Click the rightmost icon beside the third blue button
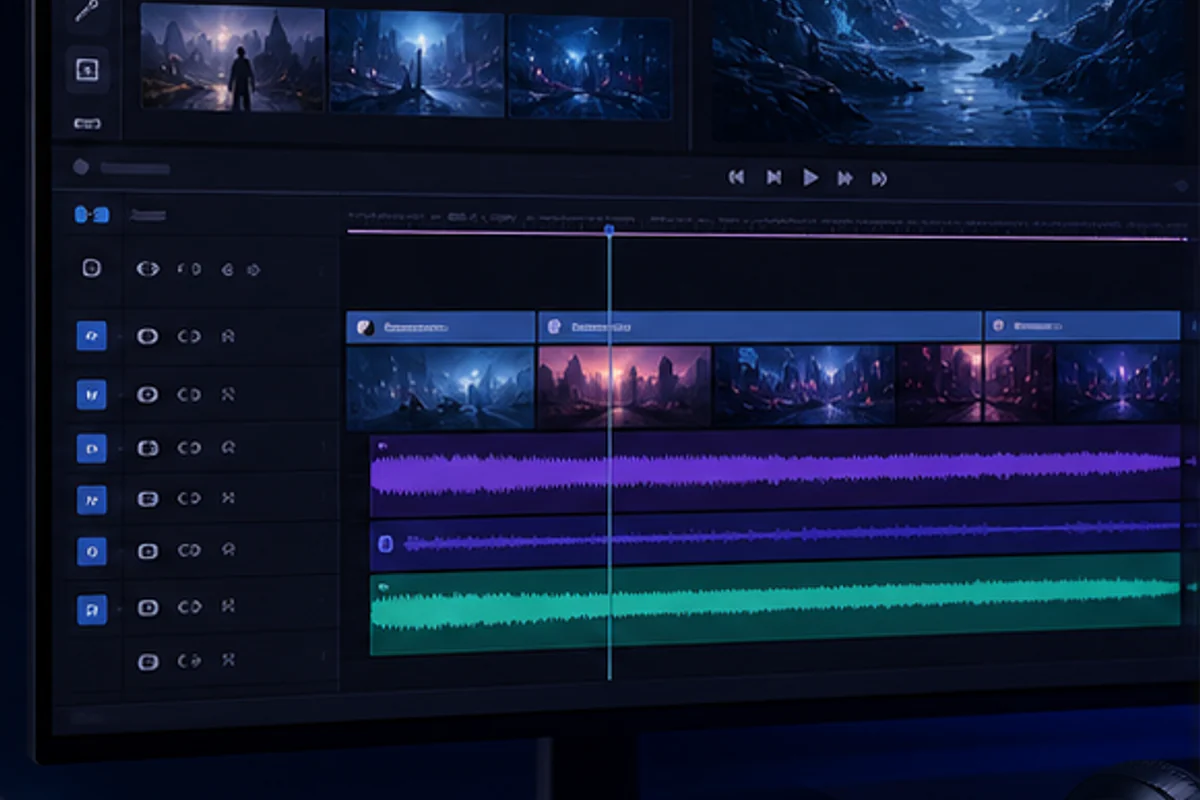The width and height of the screenshot is (1200, 800). [x=228, y=448]
